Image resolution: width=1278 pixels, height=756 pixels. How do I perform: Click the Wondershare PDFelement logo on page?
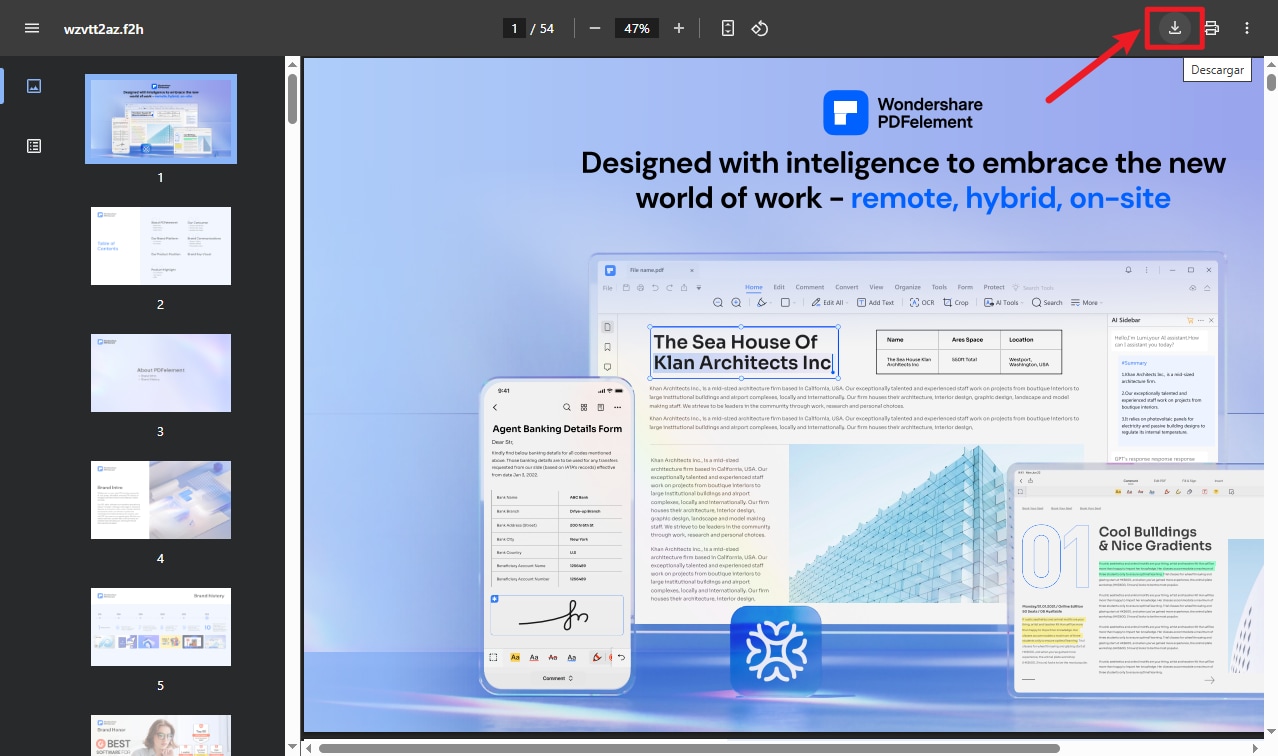tap(903, 112)
